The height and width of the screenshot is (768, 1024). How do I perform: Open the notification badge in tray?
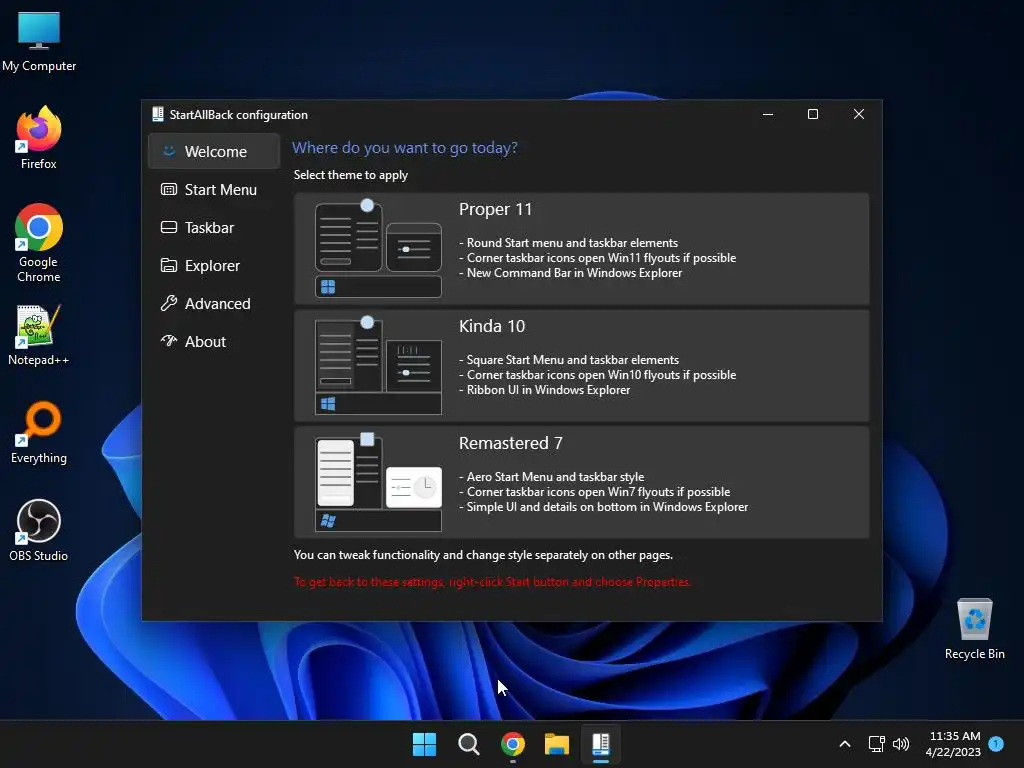tap(996, 744)
